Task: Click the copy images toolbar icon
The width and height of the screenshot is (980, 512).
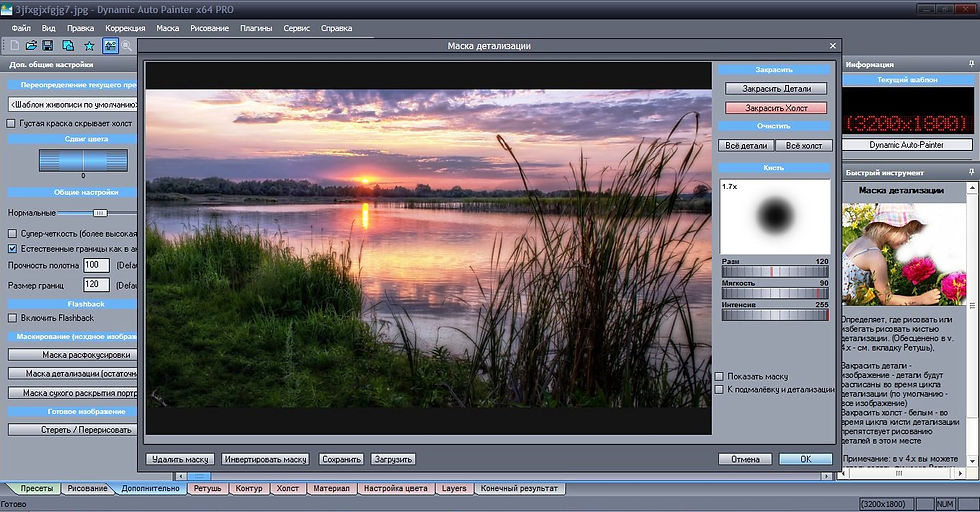Action: [68, 46]
